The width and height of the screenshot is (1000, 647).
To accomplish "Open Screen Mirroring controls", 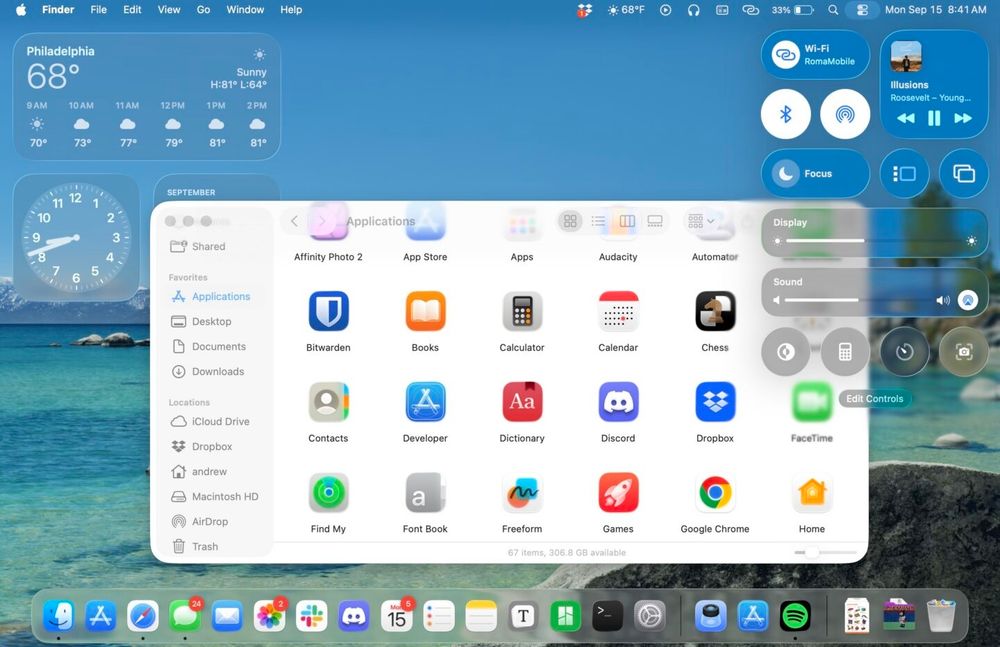I will click(964, 173).
